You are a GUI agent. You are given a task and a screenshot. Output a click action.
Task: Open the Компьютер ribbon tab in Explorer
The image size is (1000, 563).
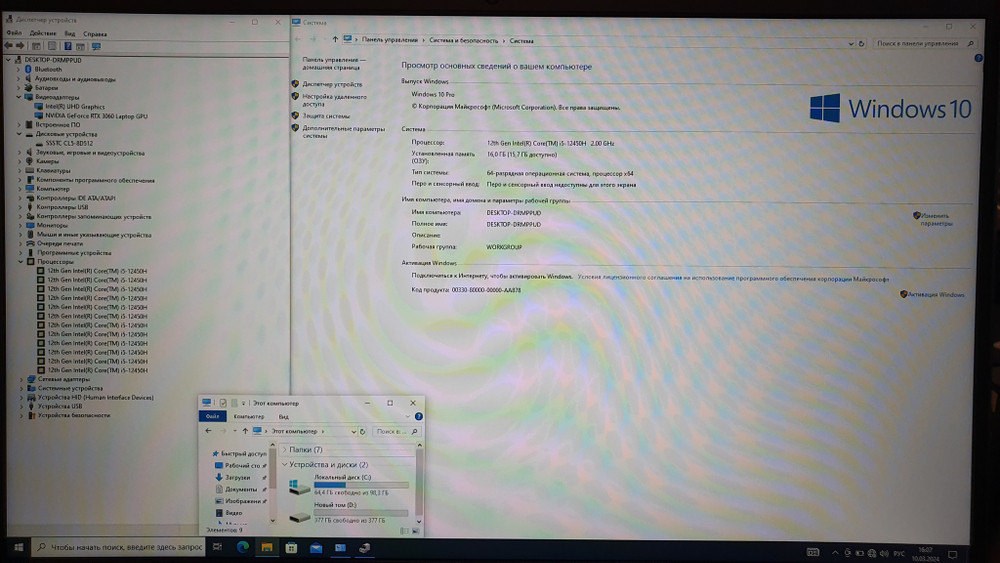(249, 416)
